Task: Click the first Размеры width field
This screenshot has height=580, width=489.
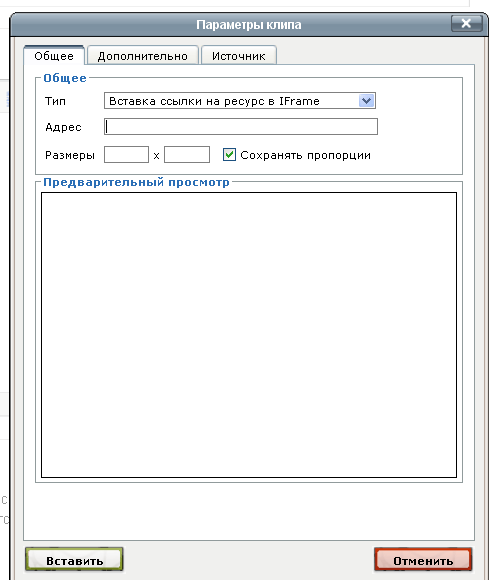Action: click(x=127, y=155)
